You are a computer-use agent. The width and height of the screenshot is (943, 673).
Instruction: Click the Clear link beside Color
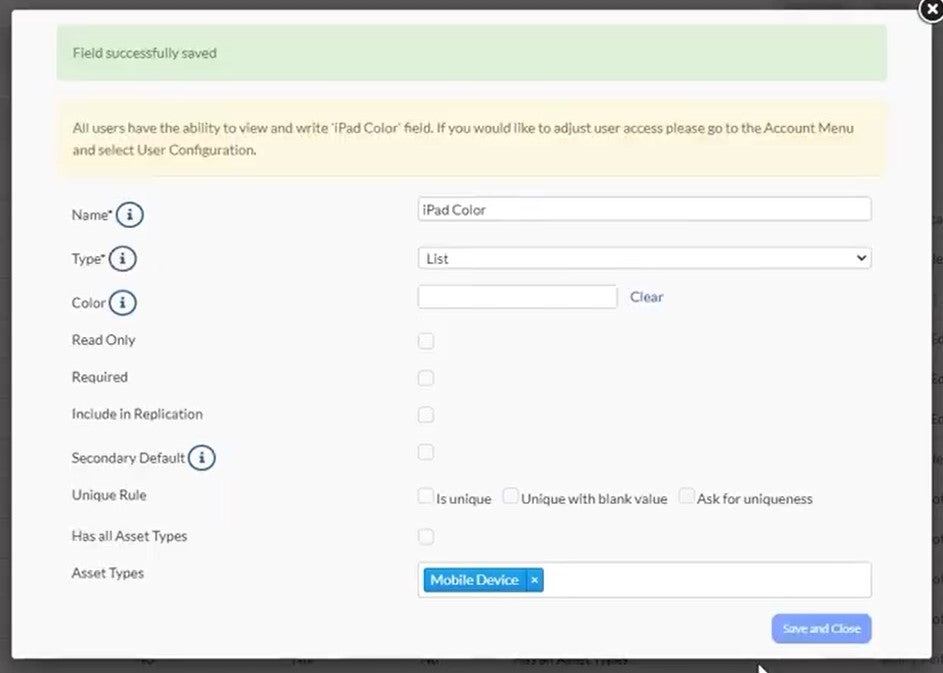coord(647,297)
